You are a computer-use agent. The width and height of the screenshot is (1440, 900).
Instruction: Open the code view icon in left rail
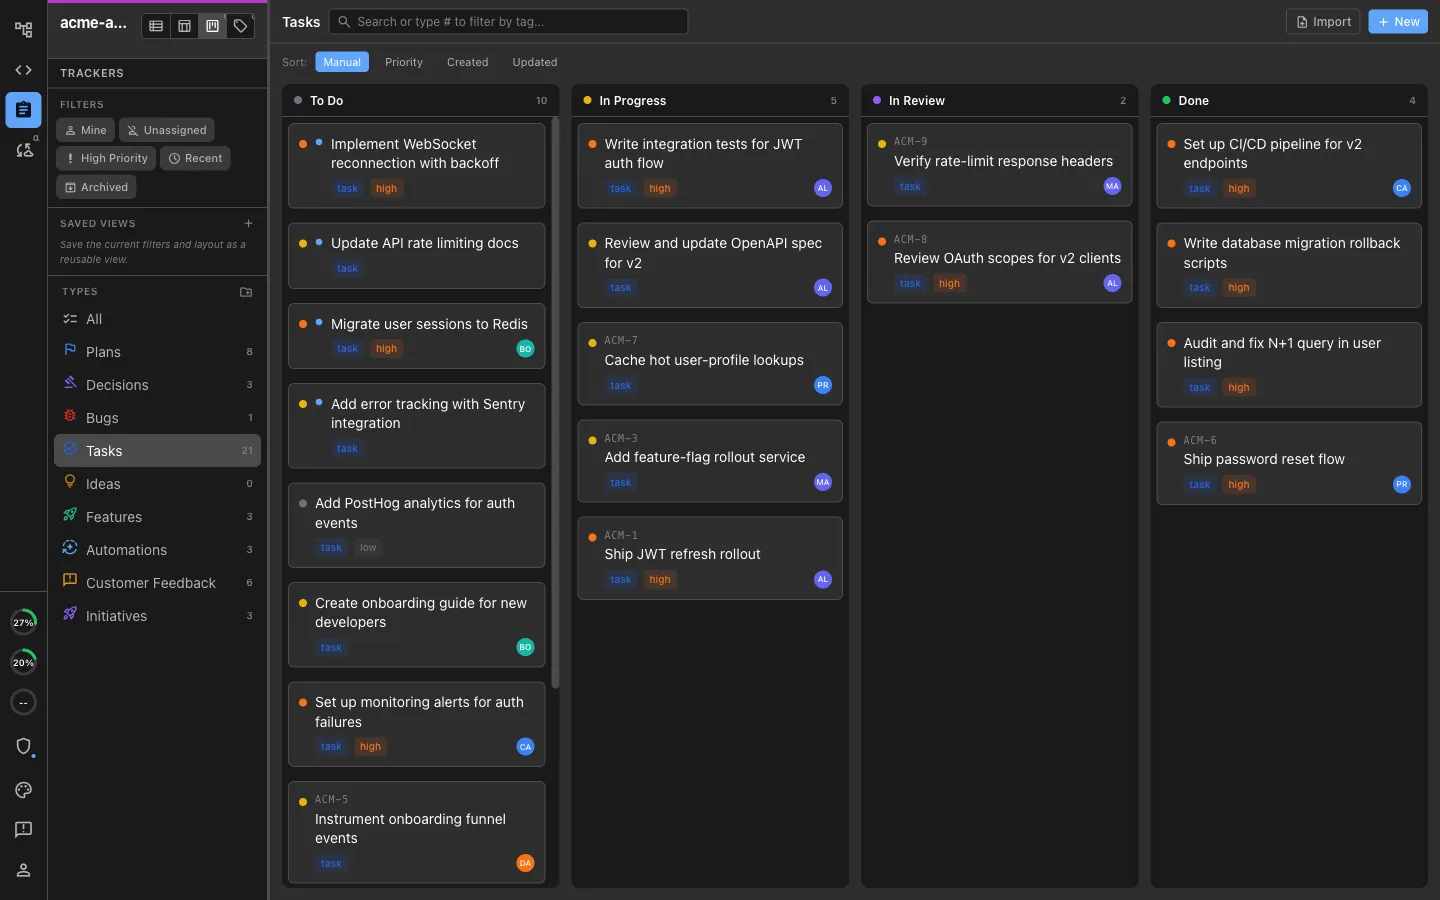click(23, 70)
